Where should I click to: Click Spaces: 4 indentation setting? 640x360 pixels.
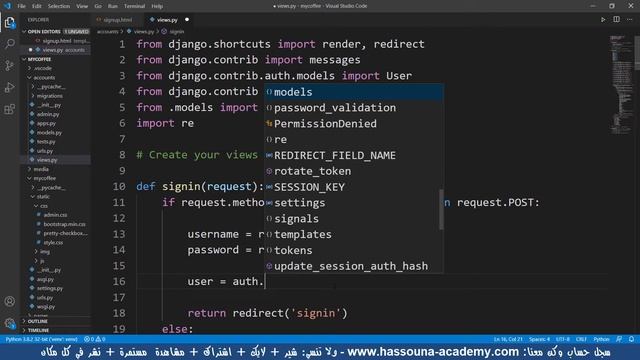(539, 339)
